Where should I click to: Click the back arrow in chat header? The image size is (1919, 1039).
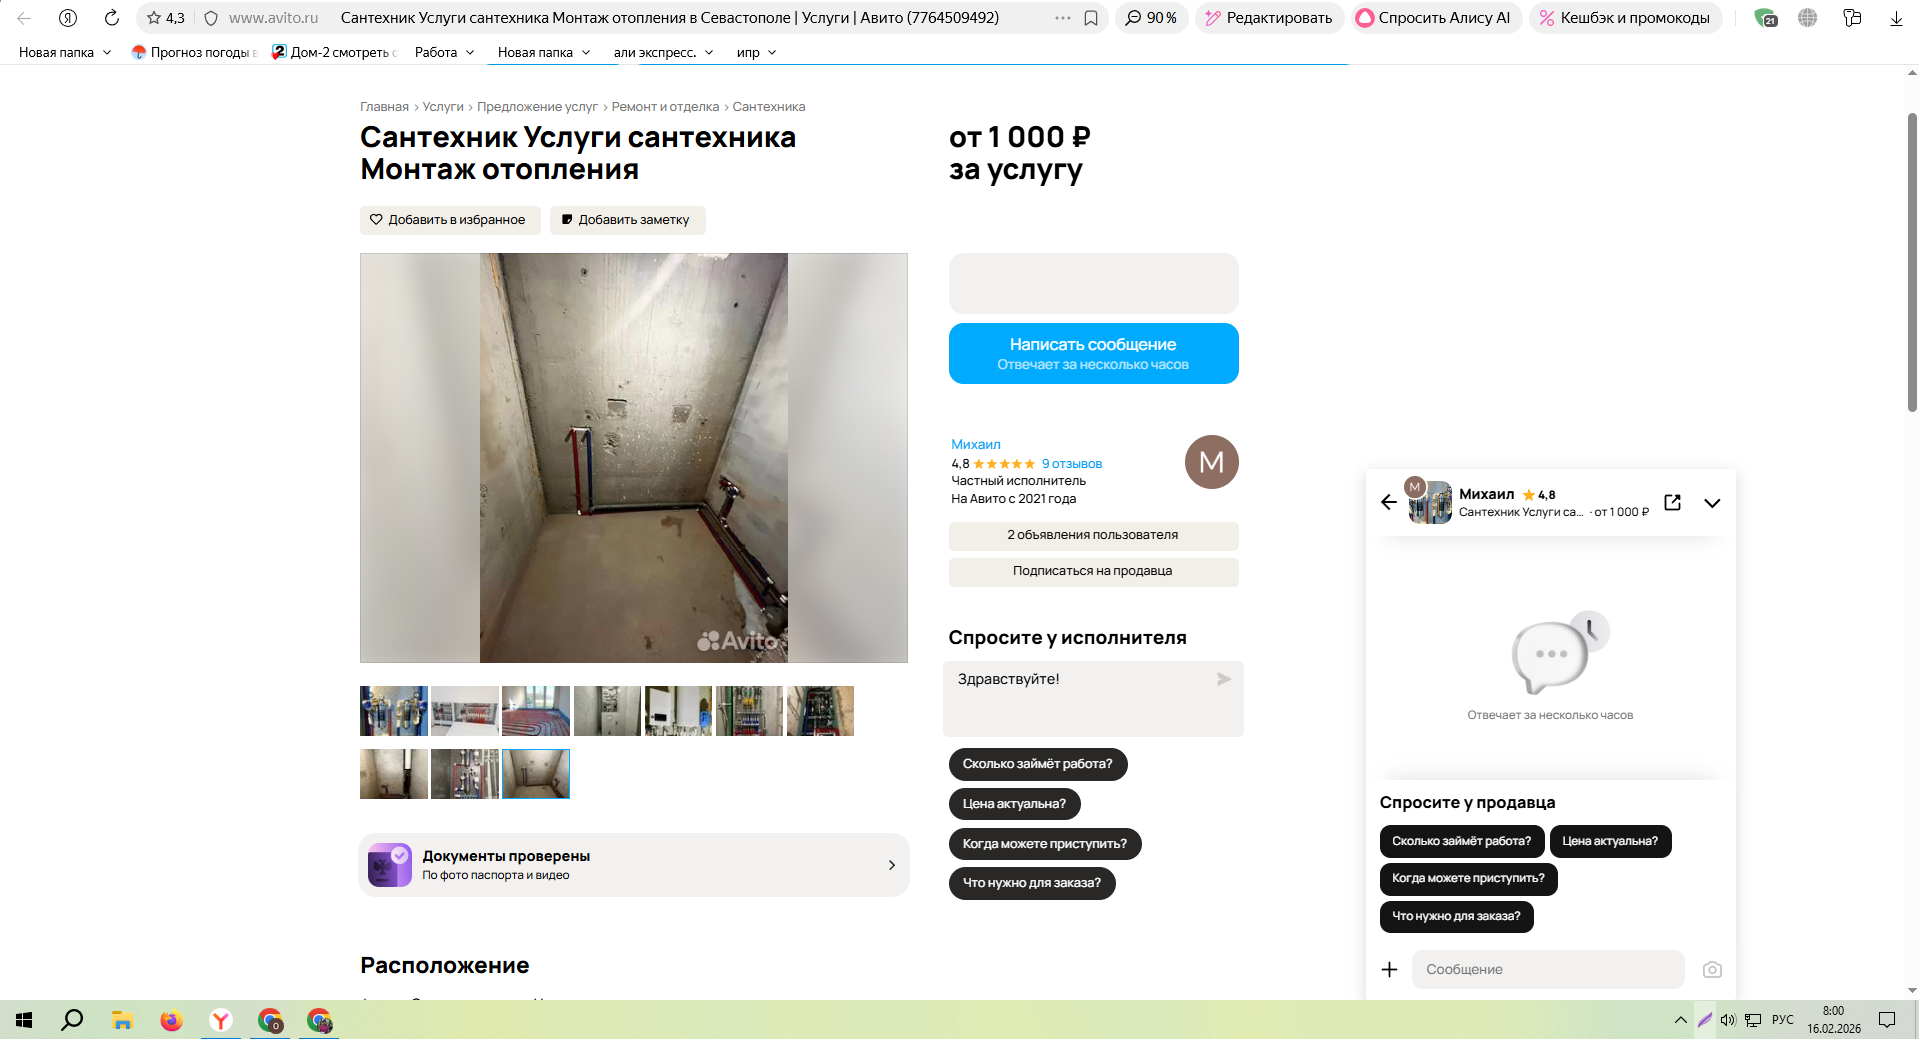1389,502
